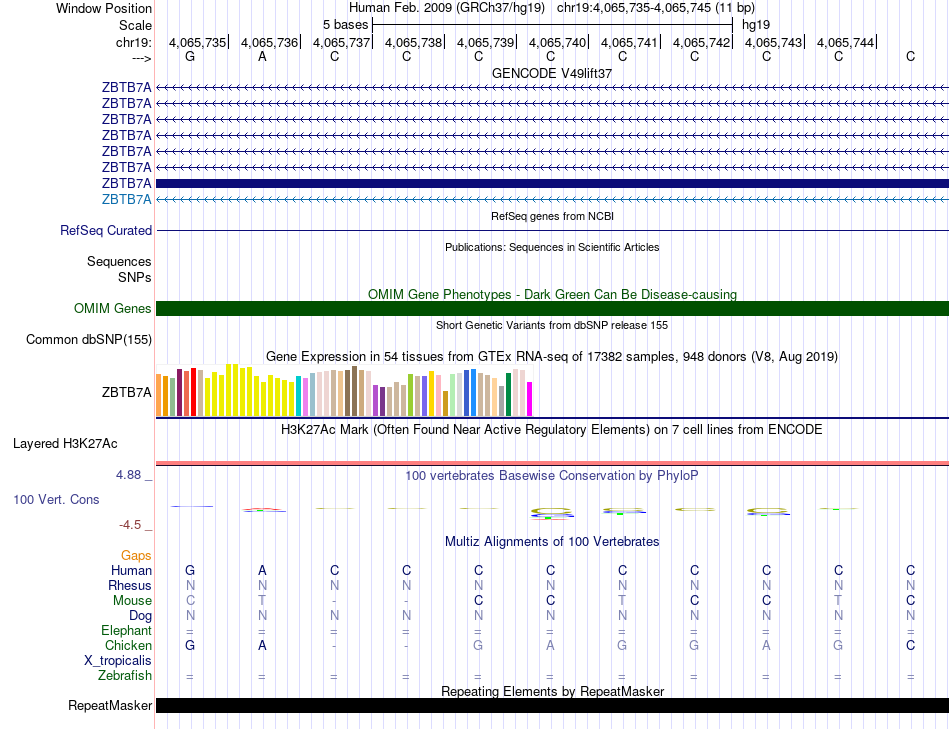Select the thick dark blue ZBTB7A exon bar
This screenshot has width=950, height=729.
pyautogui.click(x=552, y=184)
